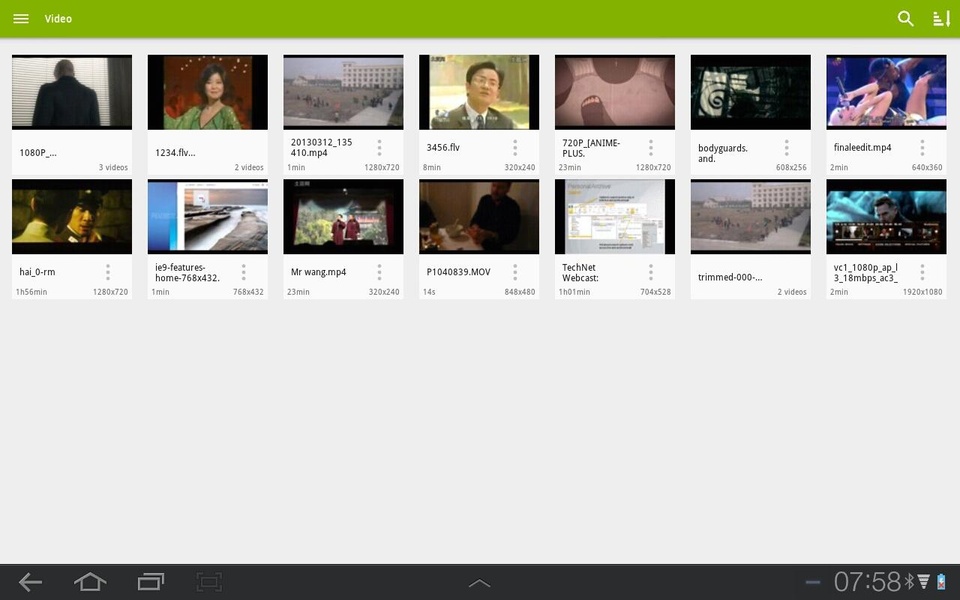Open options menu for hai_0-rm video
Viewport: 960px width, 600px height.
[108, 272]
